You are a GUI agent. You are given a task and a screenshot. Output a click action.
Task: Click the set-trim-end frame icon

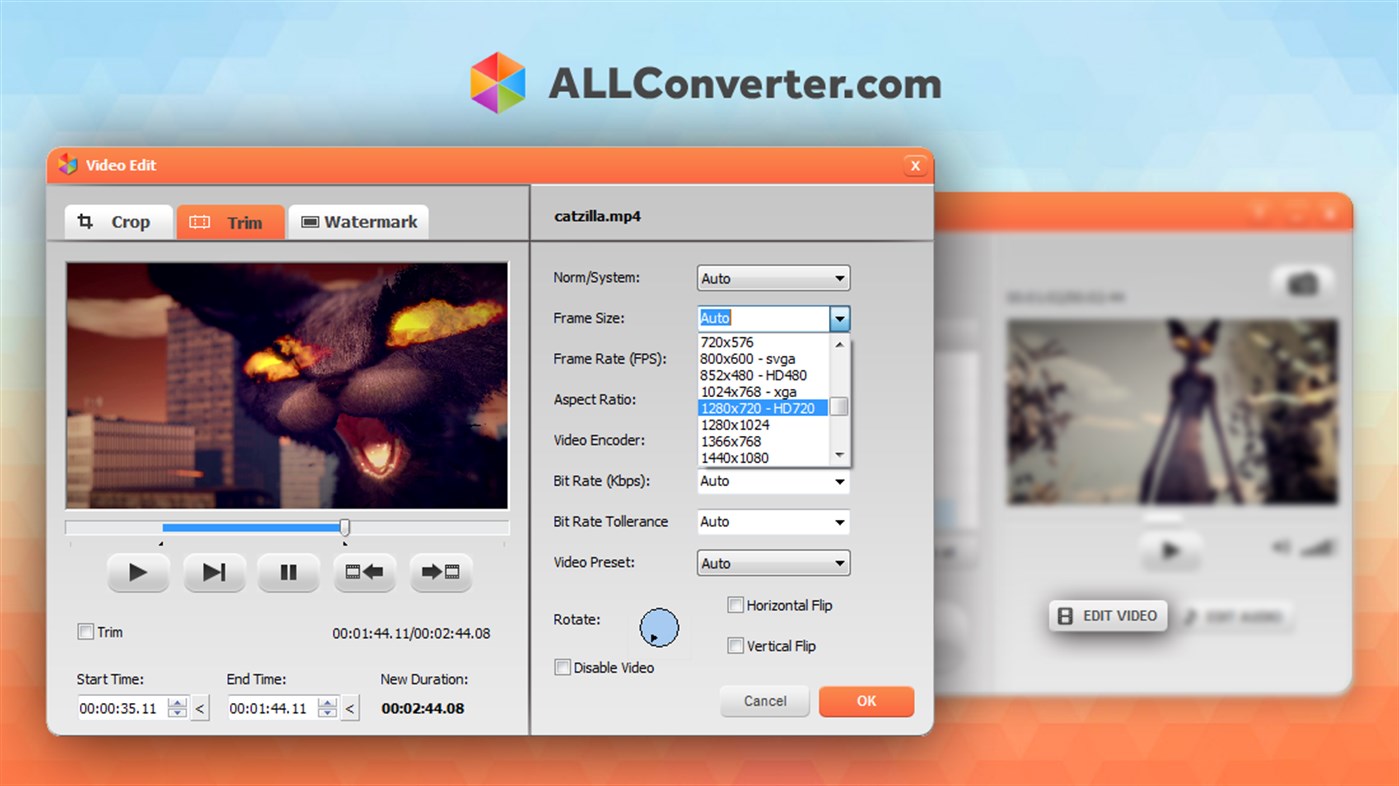click(440, 572)
